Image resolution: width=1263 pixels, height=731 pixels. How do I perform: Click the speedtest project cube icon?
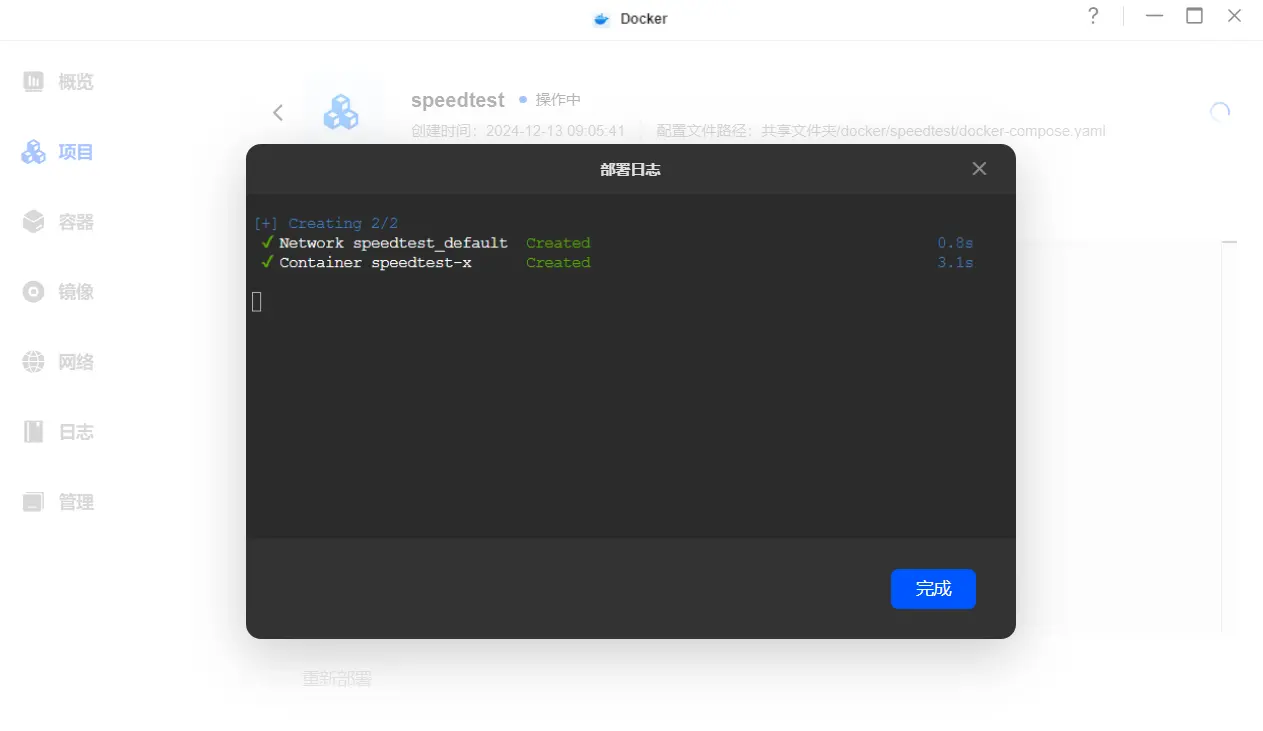click(x=341, y=112)
